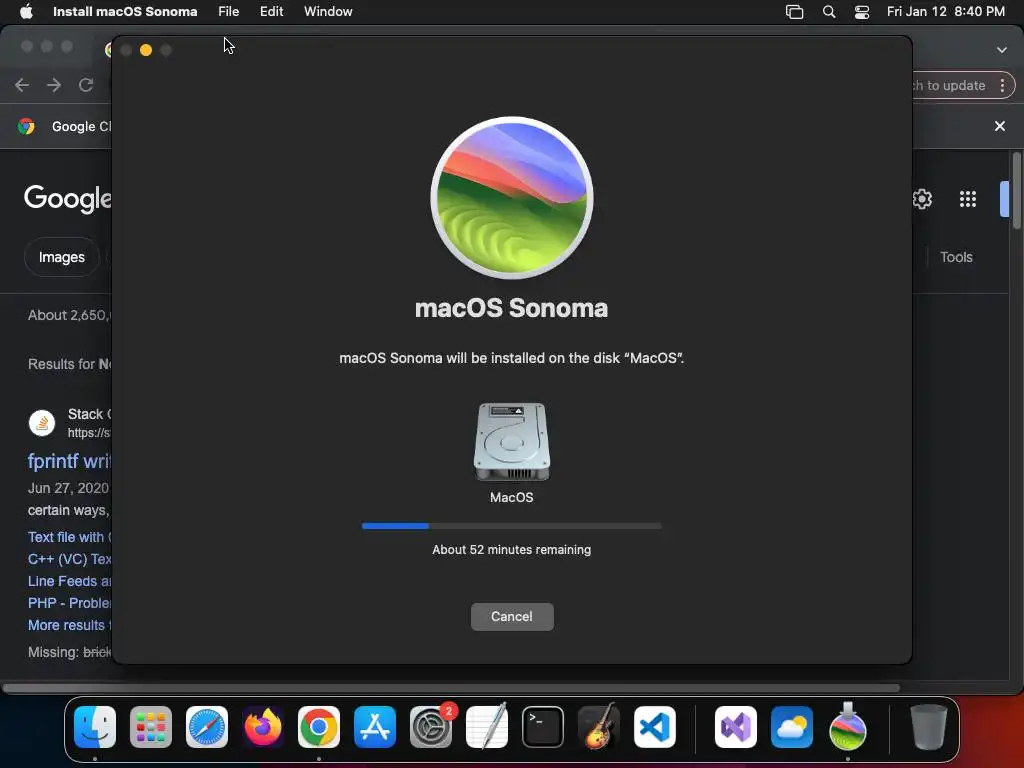The image size is (1024, 768).
Task: Open TextEdit from the Dock
Action: pyautogui.click(x=487, y=726)
